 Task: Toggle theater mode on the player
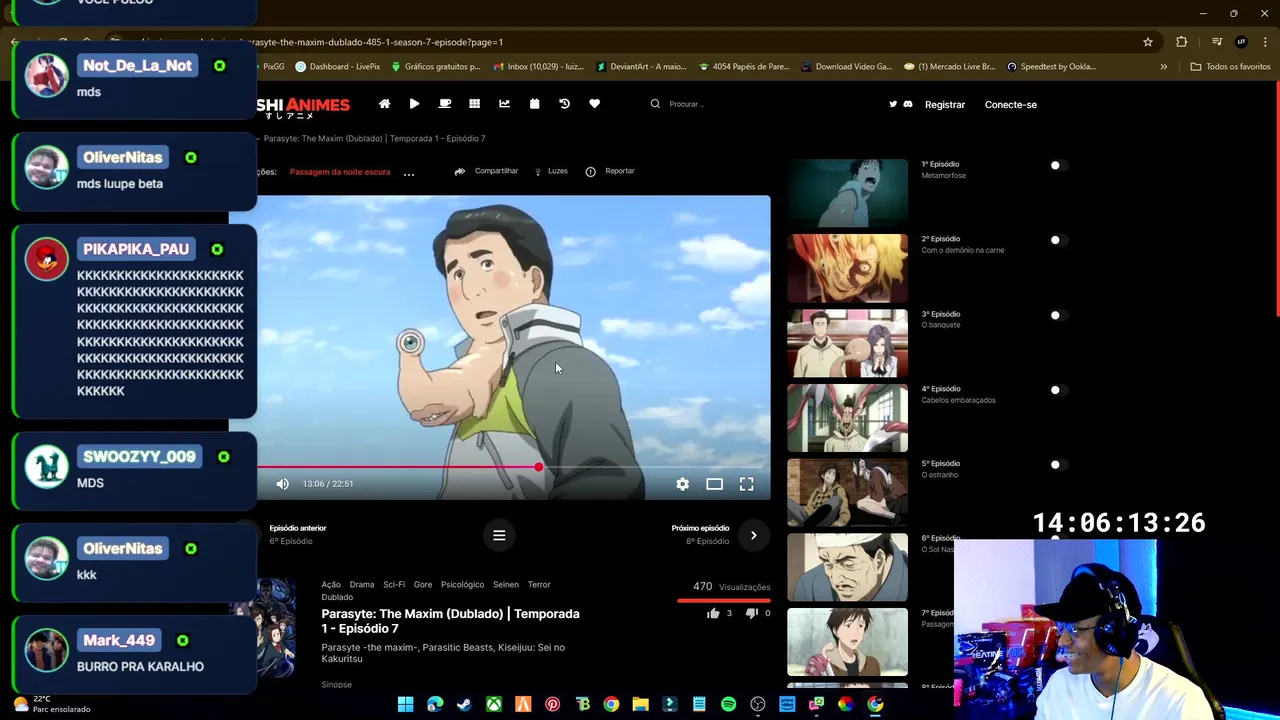[x=714, y=484]
